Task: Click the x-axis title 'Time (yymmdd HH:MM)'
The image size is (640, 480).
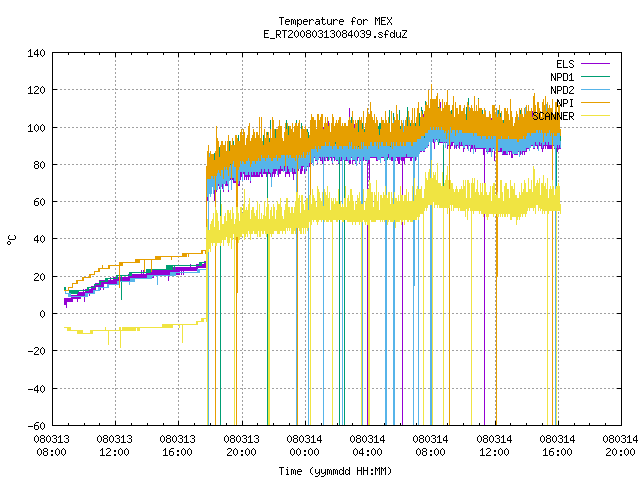Action: point(335,471)
